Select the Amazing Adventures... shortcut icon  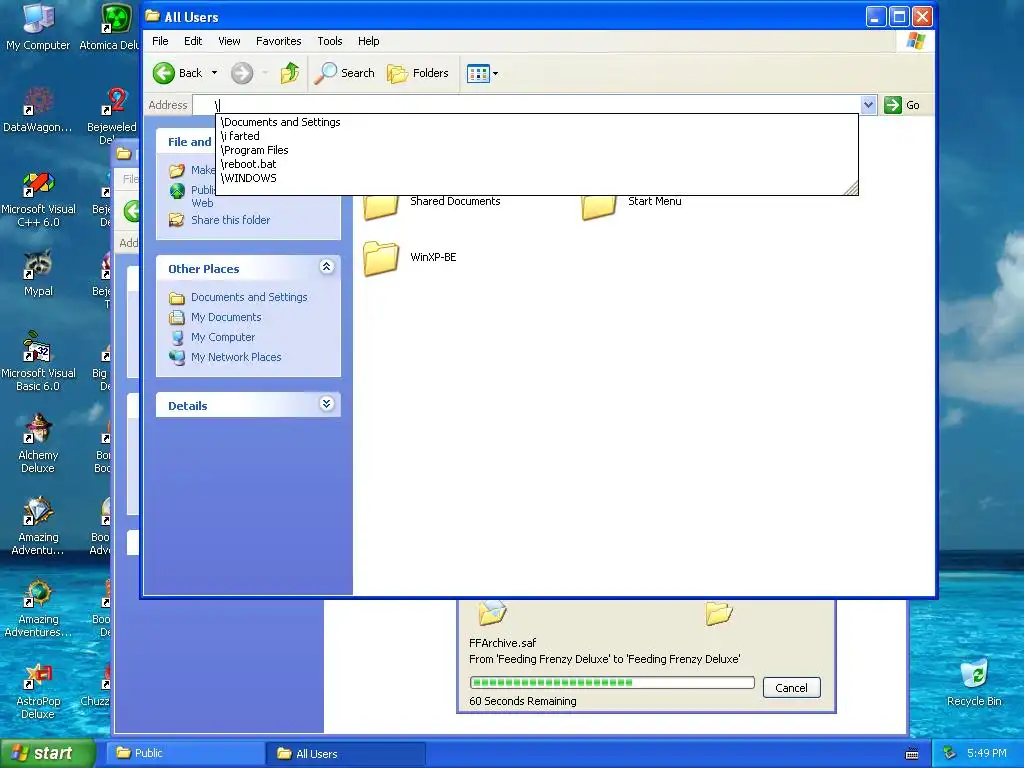tap(38, 607)
